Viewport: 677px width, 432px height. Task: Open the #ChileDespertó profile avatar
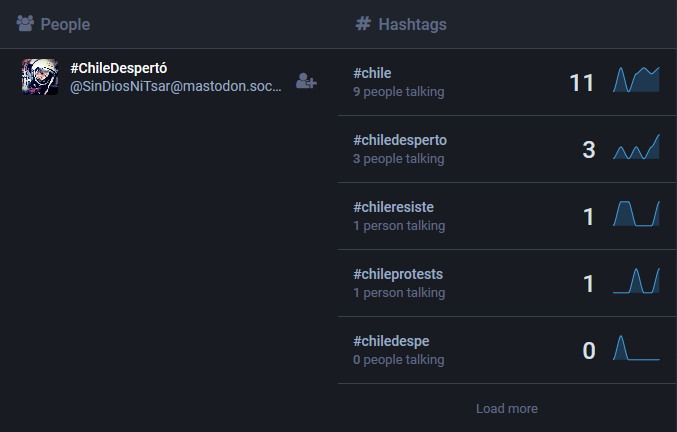click(x=40, y=77)
